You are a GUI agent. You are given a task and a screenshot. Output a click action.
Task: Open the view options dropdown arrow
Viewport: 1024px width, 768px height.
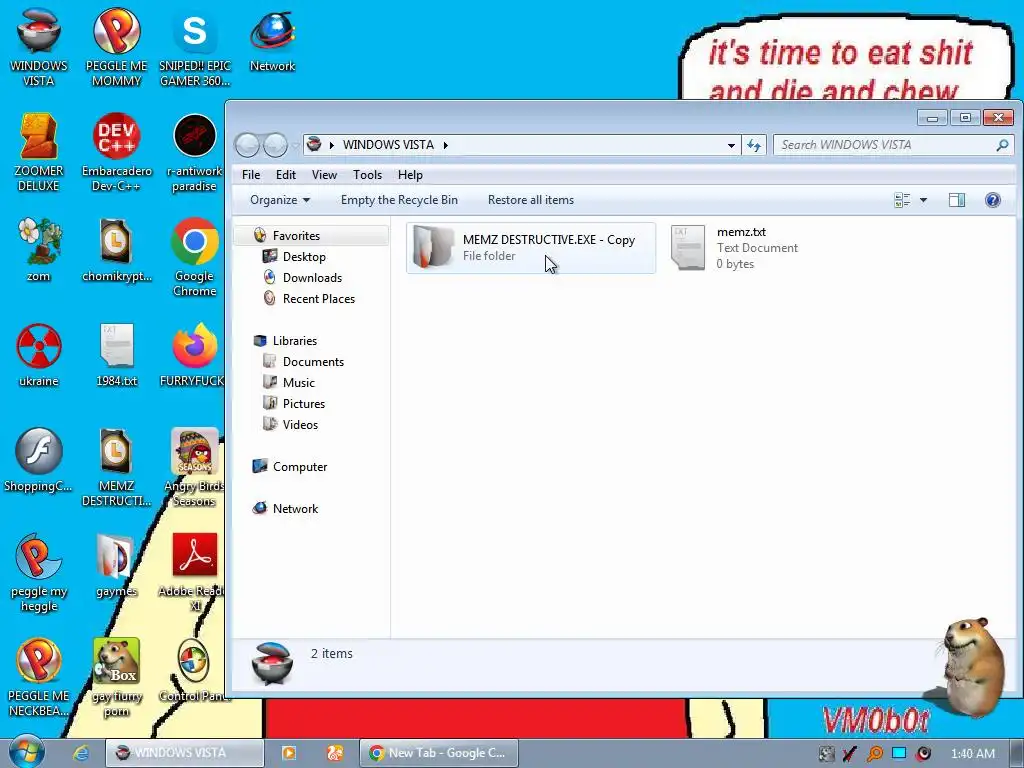(x=923, y=200)
